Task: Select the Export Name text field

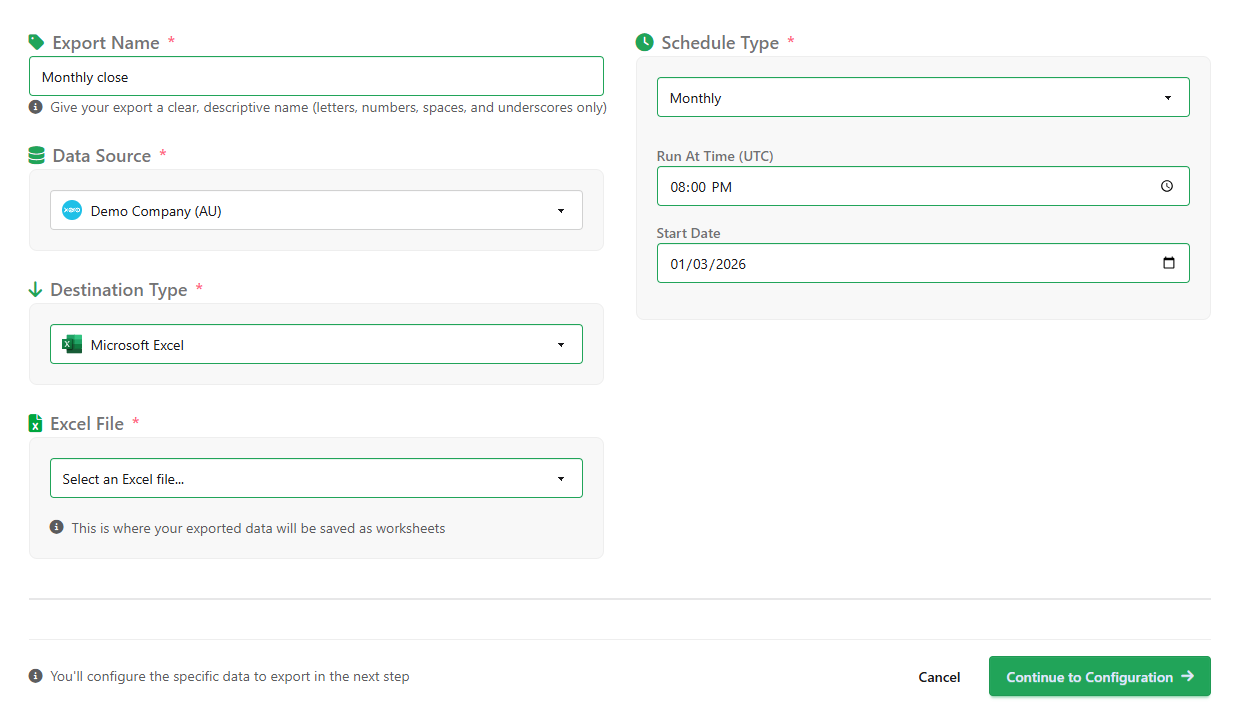Action: tap(316, 76)
